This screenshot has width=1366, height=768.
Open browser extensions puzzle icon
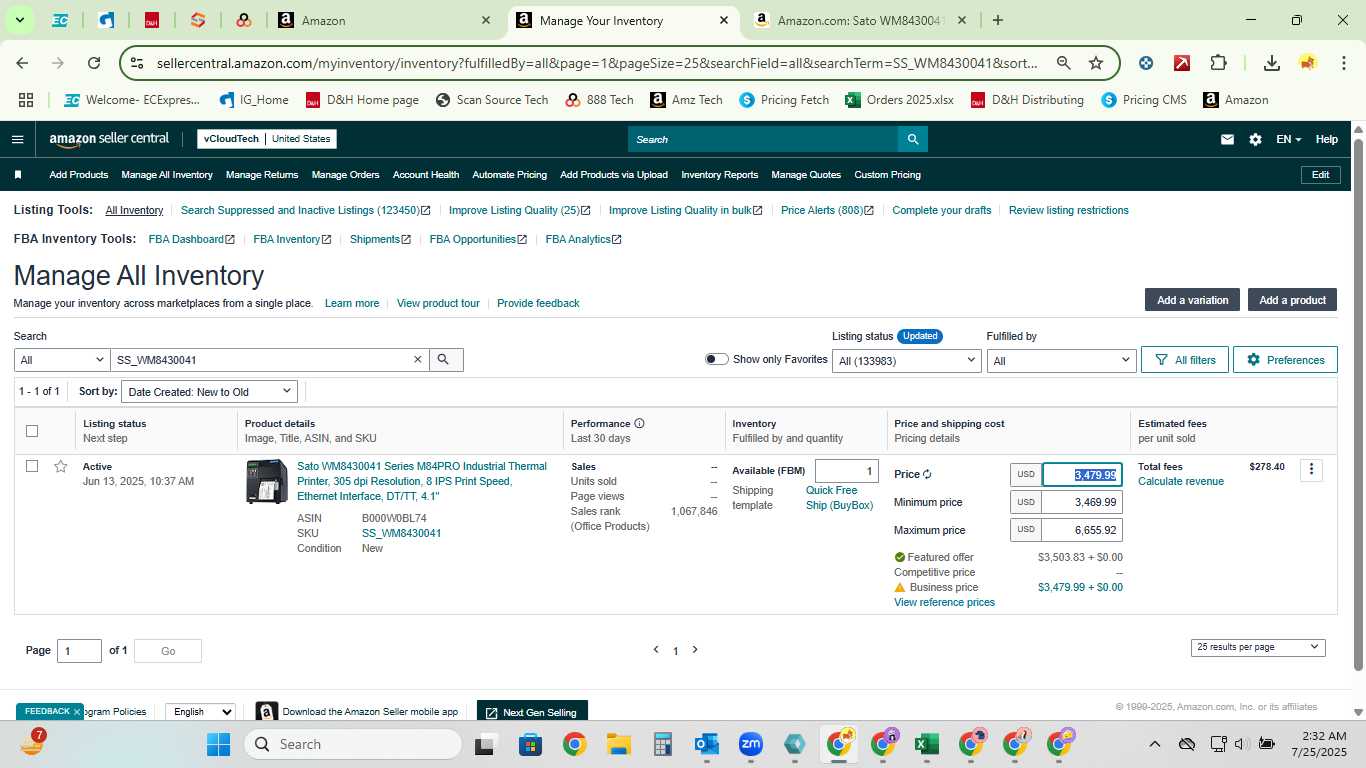(x=1218, y=63)
